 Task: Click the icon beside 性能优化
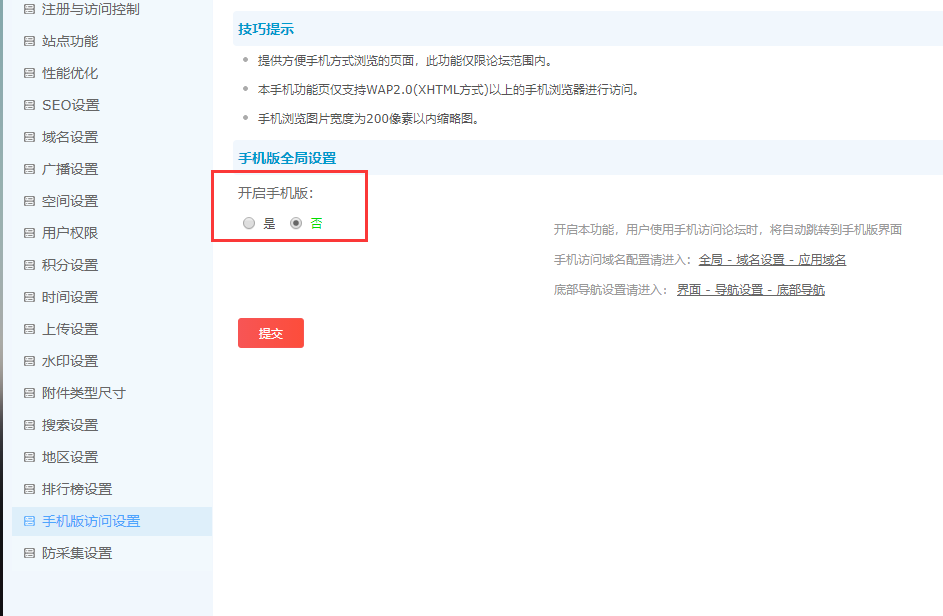[29, 73]
